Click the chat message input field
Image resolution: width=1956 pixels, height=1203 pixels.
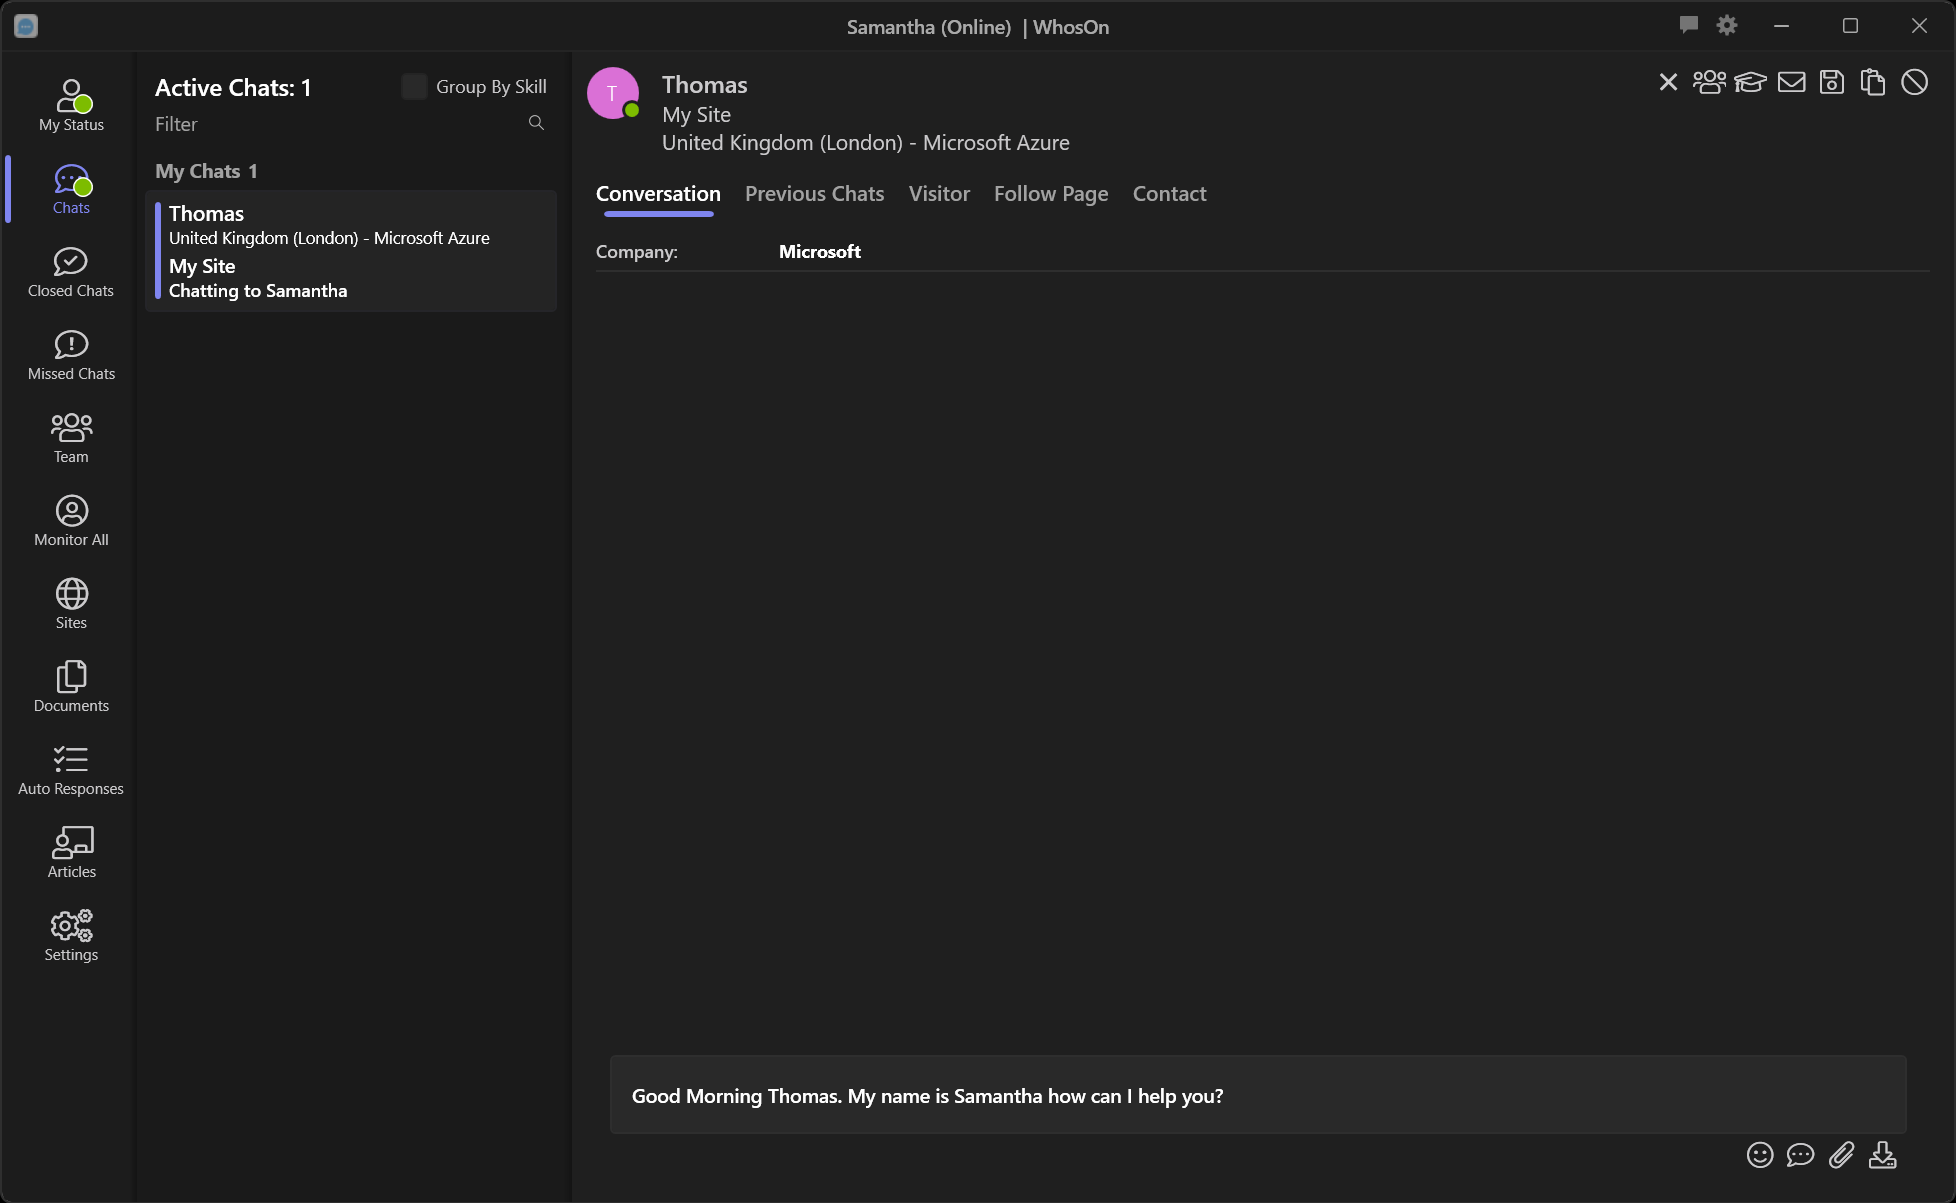click(x=1257, y=1094)
